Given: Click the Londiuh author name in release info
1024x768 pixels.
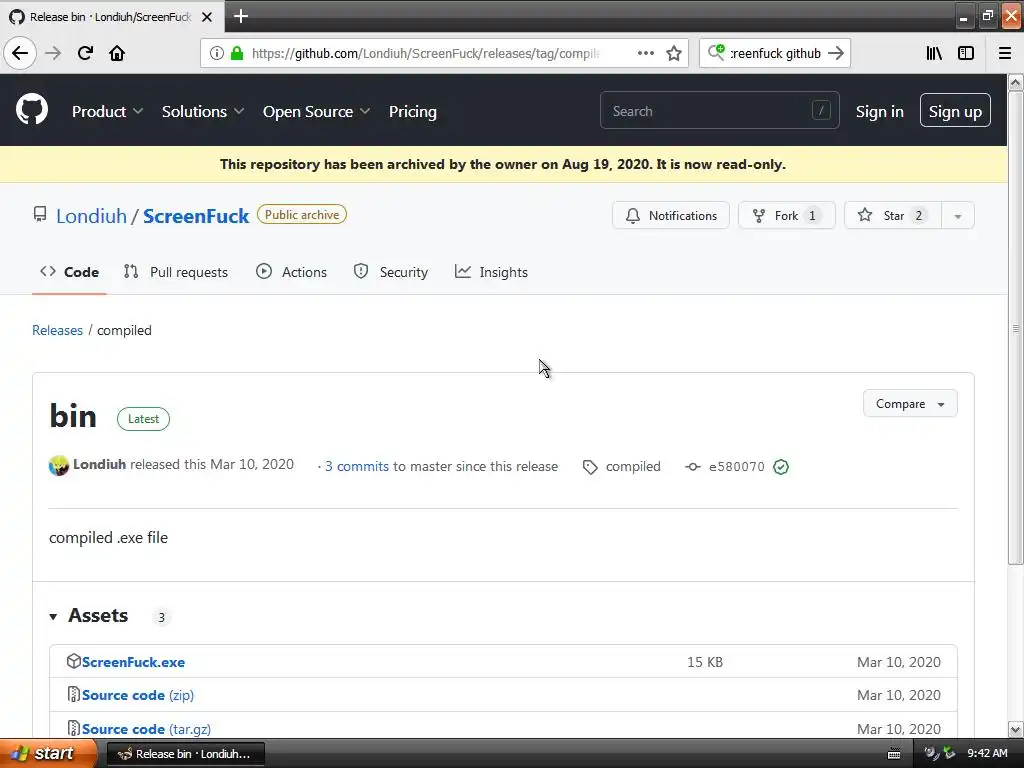Looking at the screenshot, I should (99, 464).
